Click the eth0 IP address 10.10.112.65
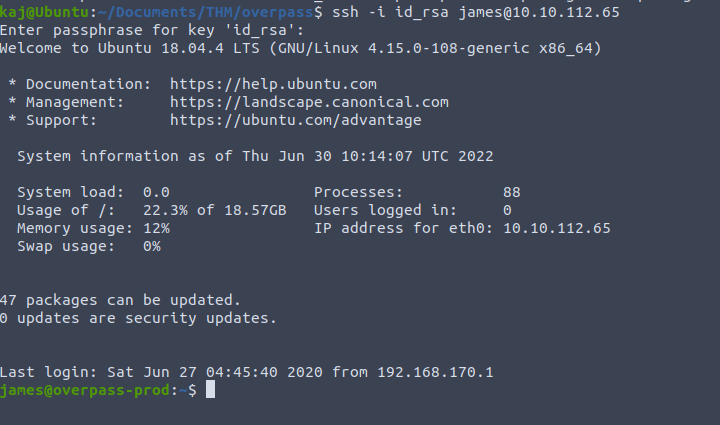720x425 pixels. tap(556, 228)
